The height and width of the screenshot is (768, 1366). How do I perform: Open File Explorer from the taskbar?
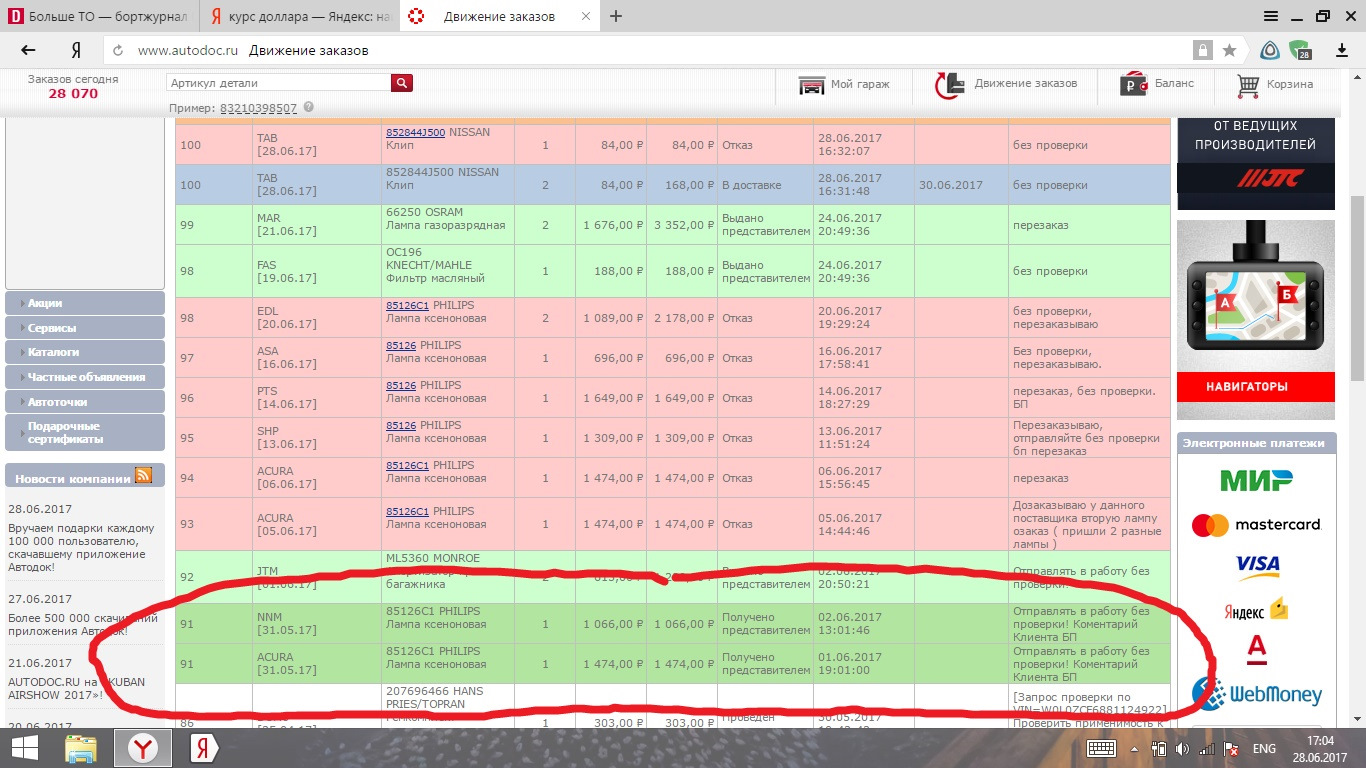coord(81,747)
